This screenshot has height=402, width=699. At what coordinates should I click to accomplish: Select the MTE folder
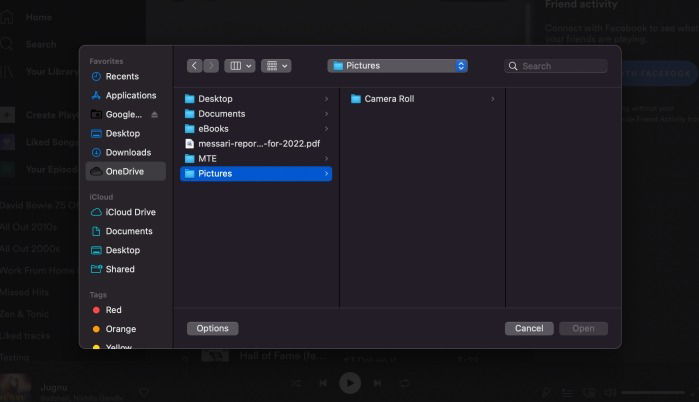tap(256, 159)
